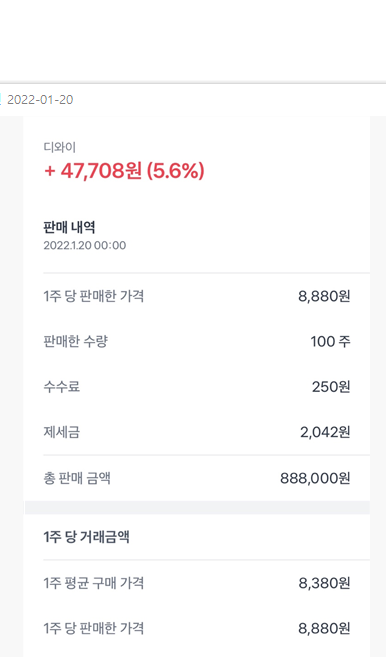Click the 8,880원 value under 판매 내역
Screen dimensions: 386x657
[324, 296]
